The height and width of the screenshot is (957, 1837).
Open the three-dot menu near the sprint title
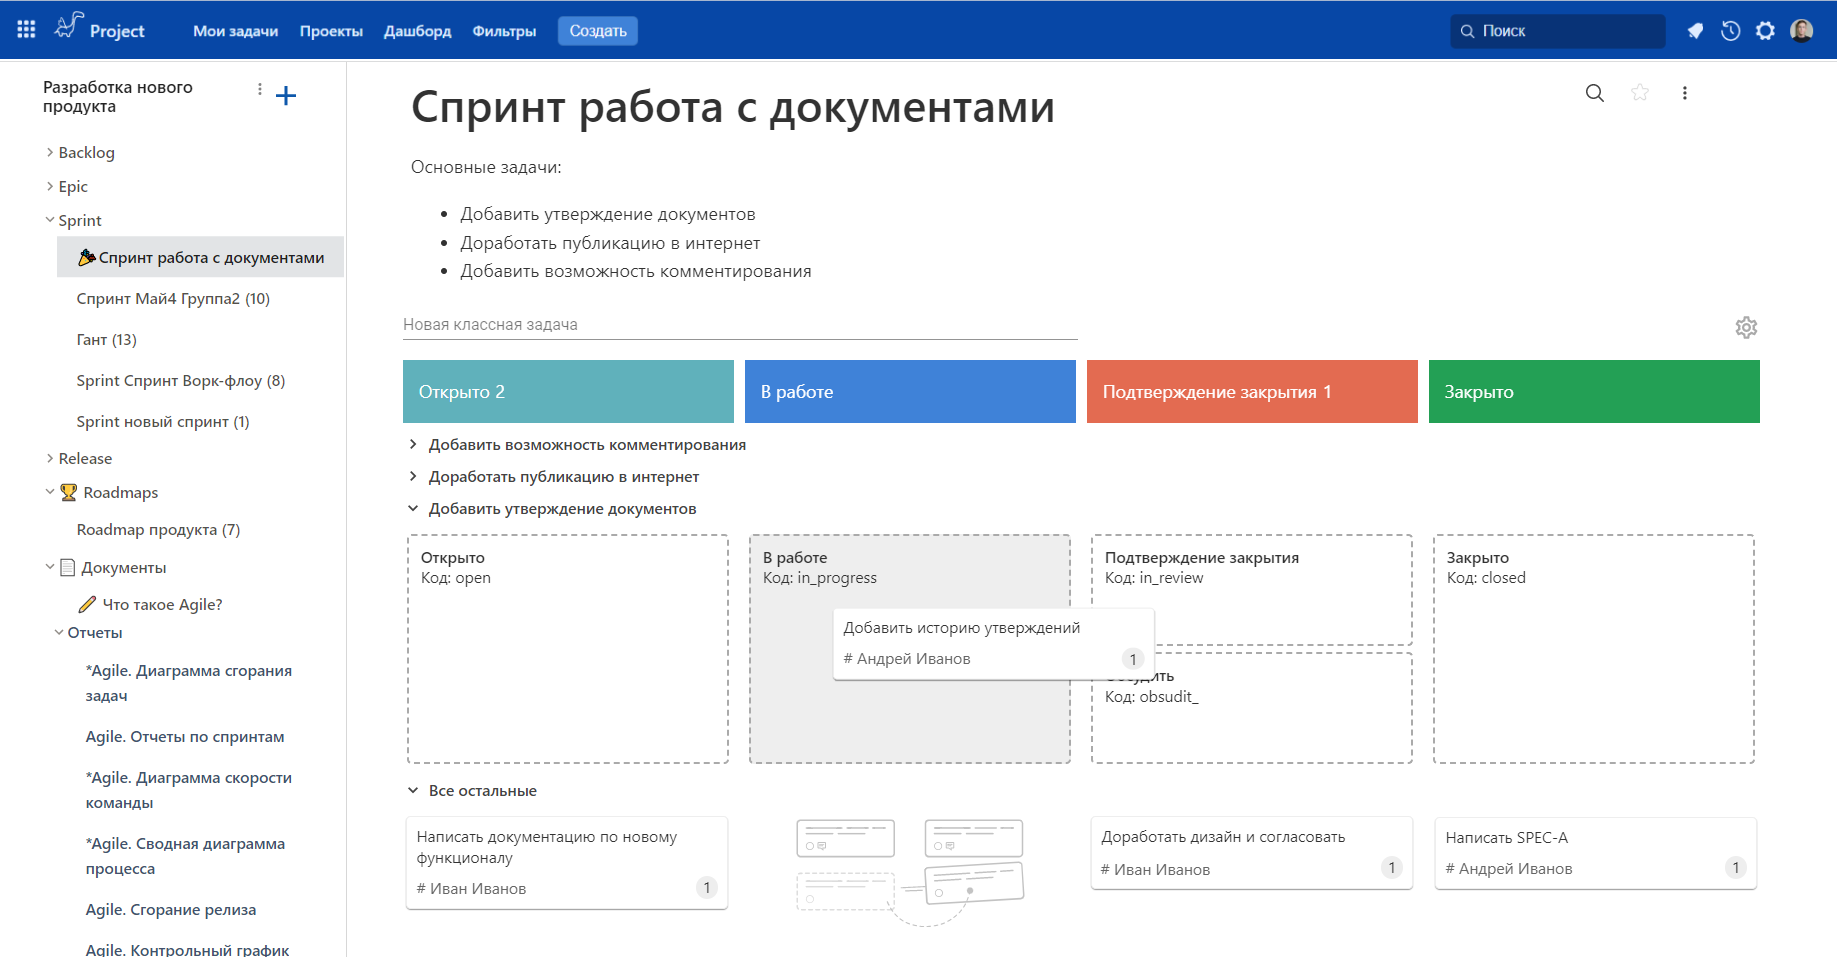click(1685, 92)
